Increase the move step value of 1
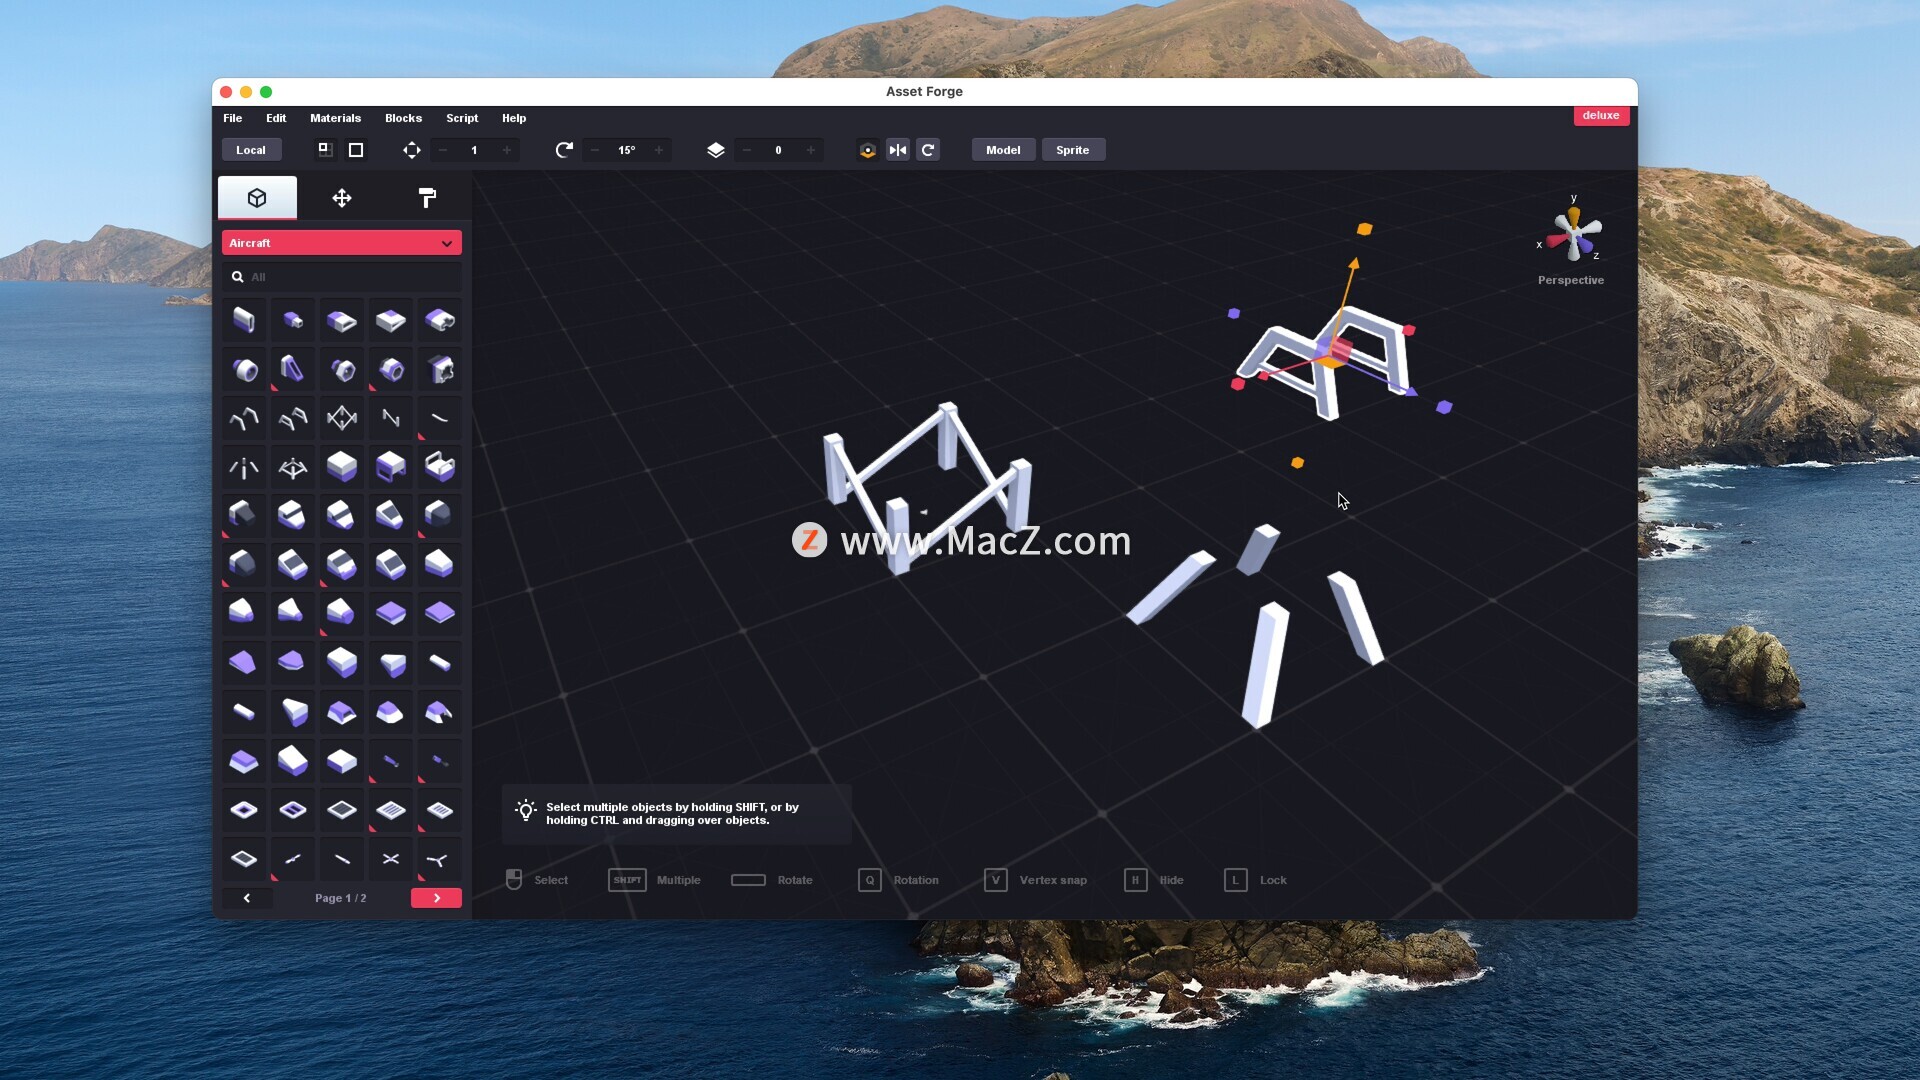 (x=507, y=150)
